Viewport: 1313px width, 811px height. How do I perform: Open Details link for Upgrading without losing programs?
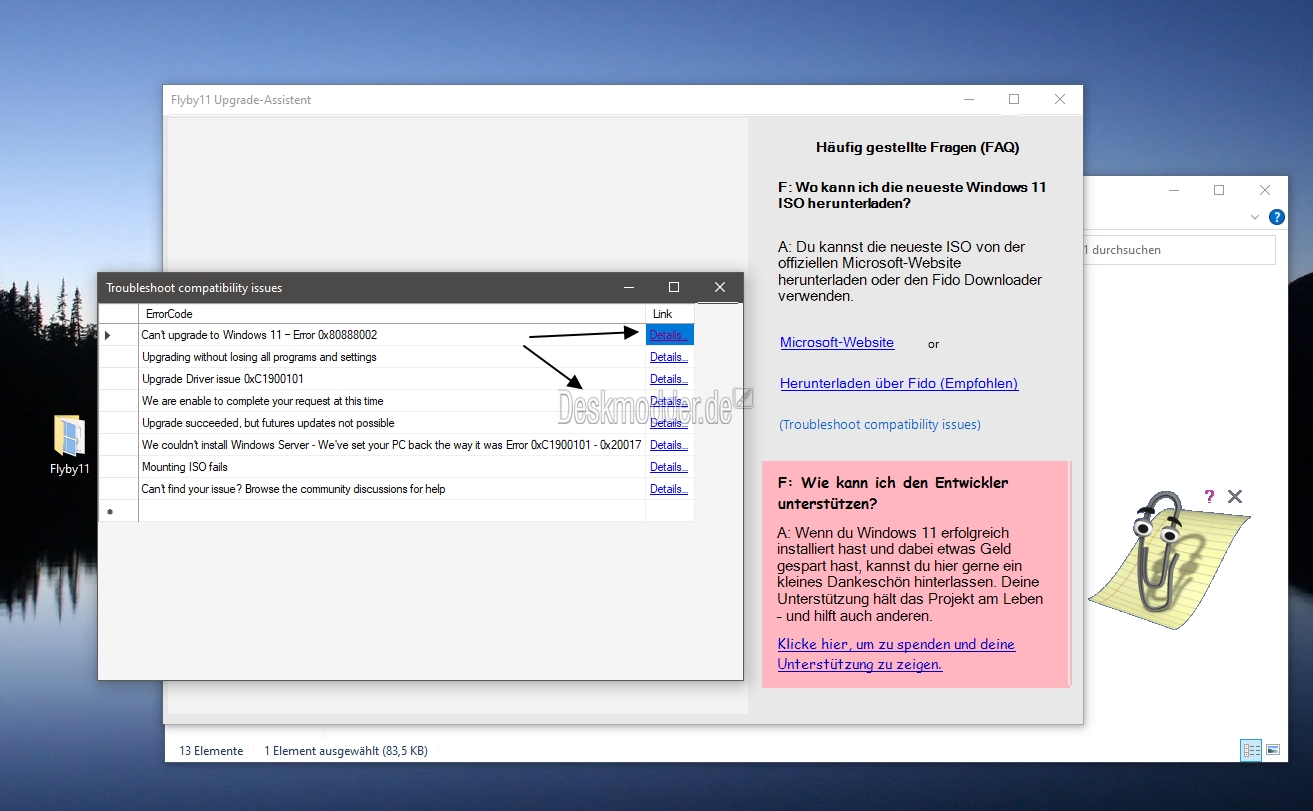pyautogui.click(x=668, y=357)
